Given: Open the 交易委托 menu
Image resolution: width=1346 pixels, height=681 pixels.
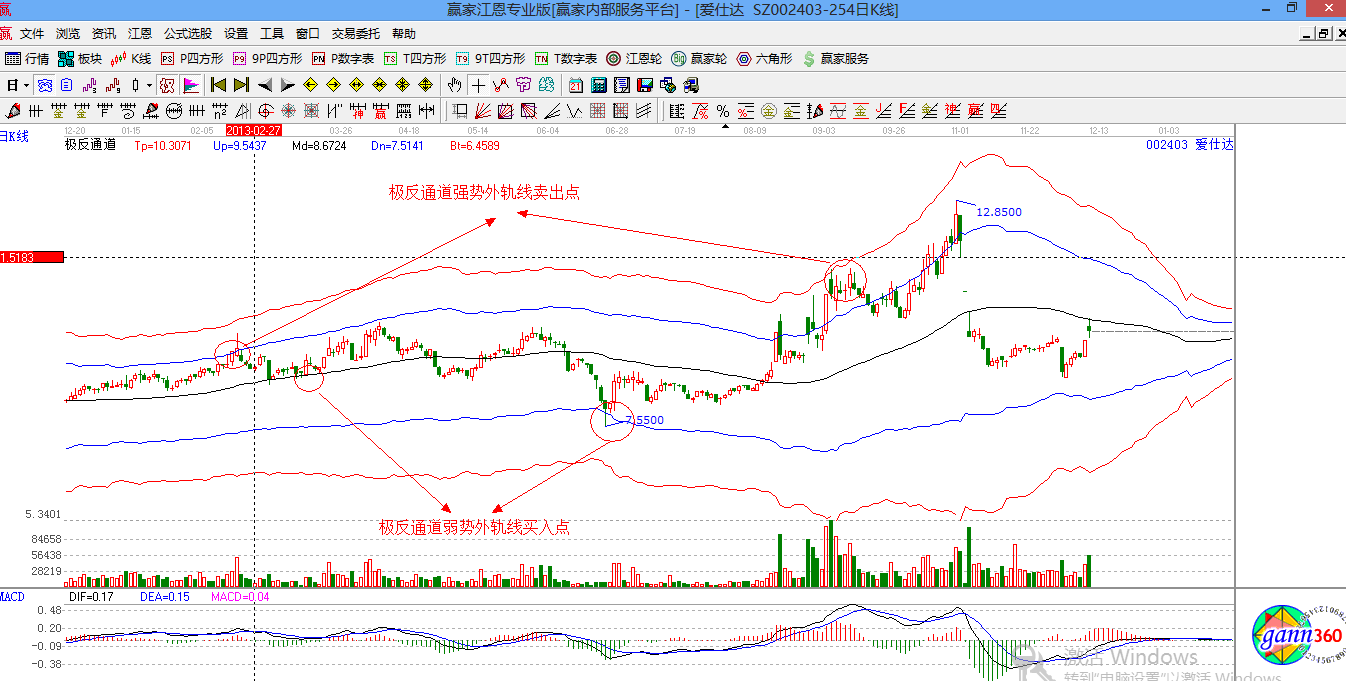Looking at the screenshot, I should 357,34.
